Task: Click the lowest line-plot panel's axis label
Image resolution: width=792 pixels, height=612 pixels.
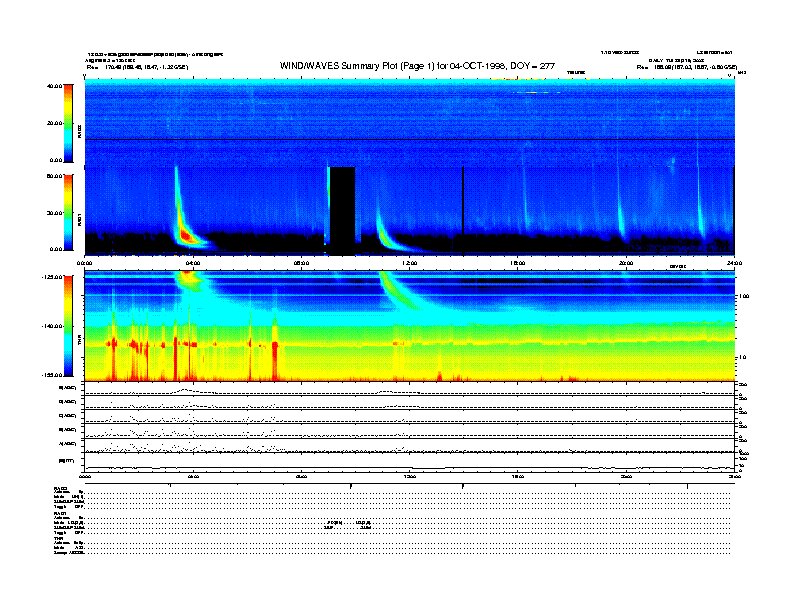Action: coord(67,461)
